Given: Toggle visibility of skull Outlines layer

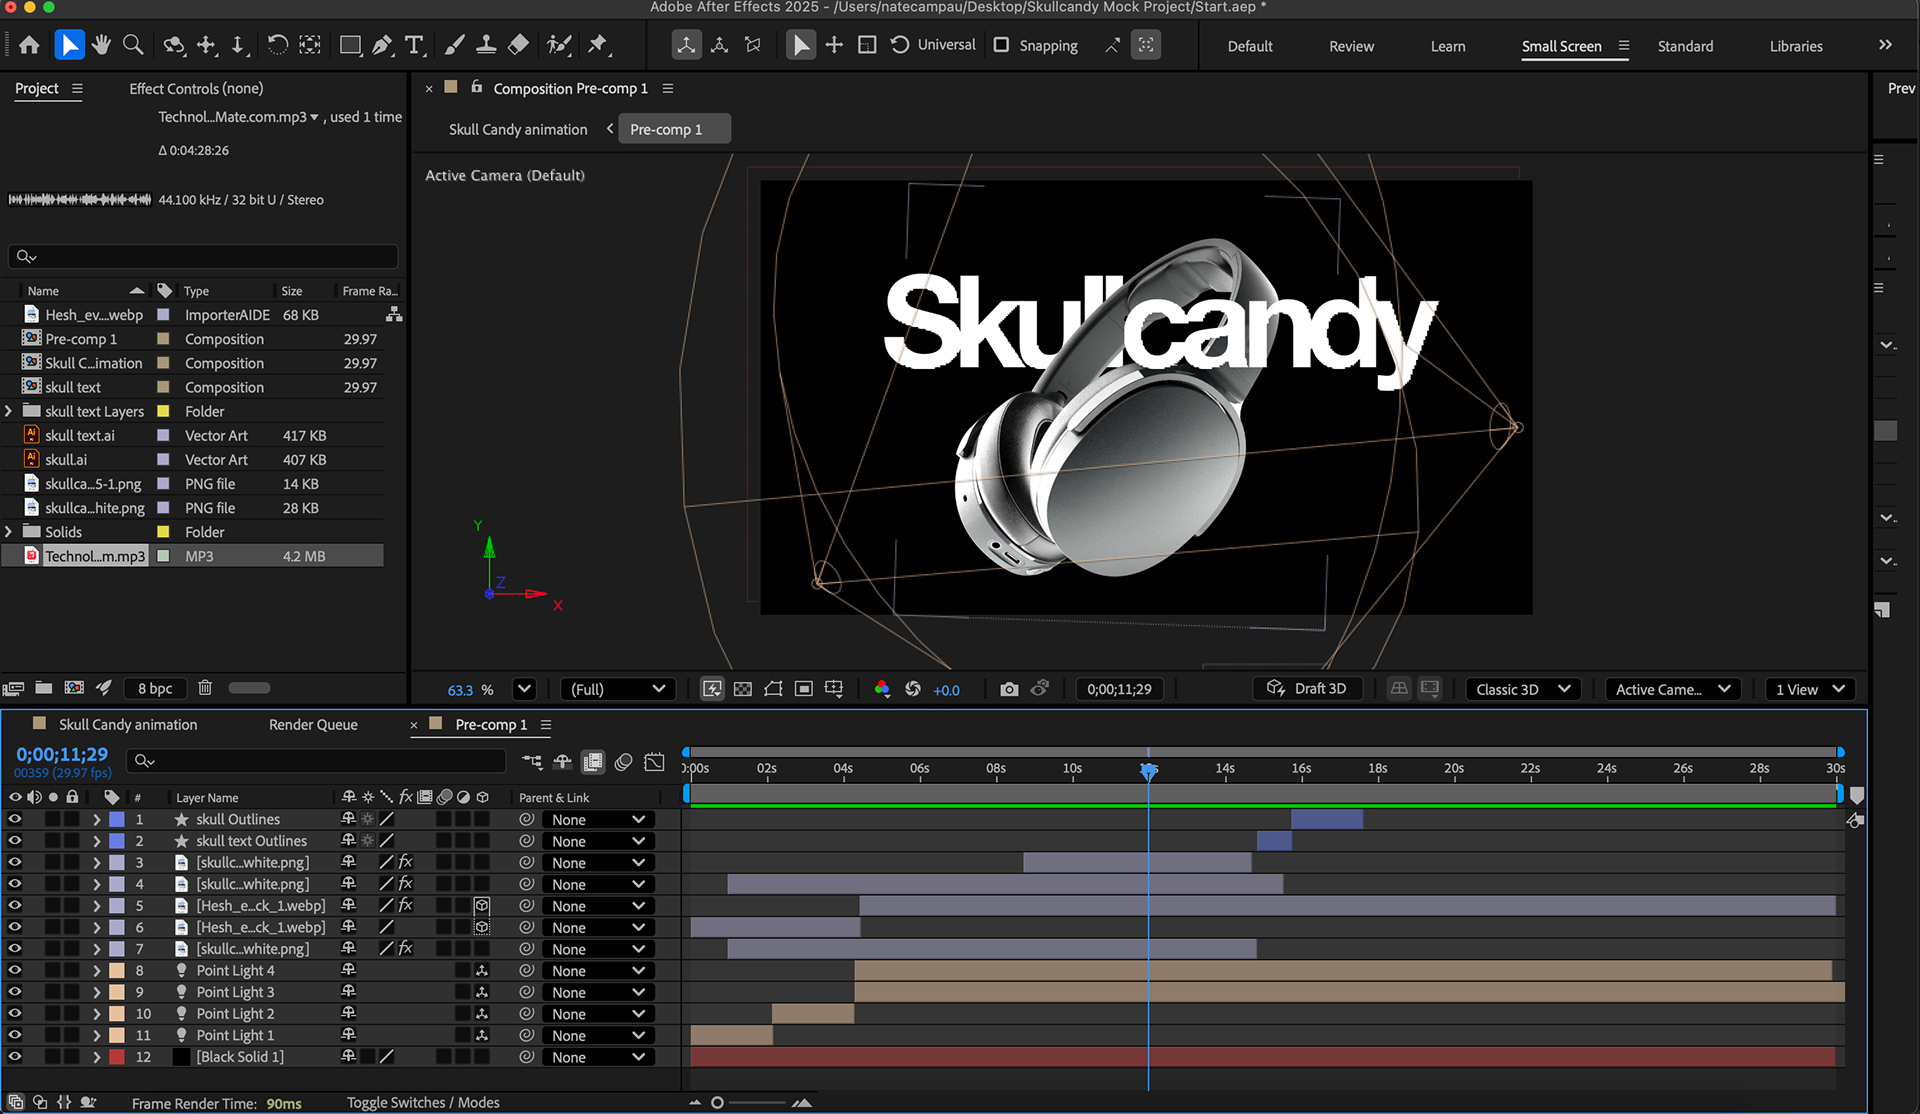Looking at the screenshot, I should click(x=14, y=819).
